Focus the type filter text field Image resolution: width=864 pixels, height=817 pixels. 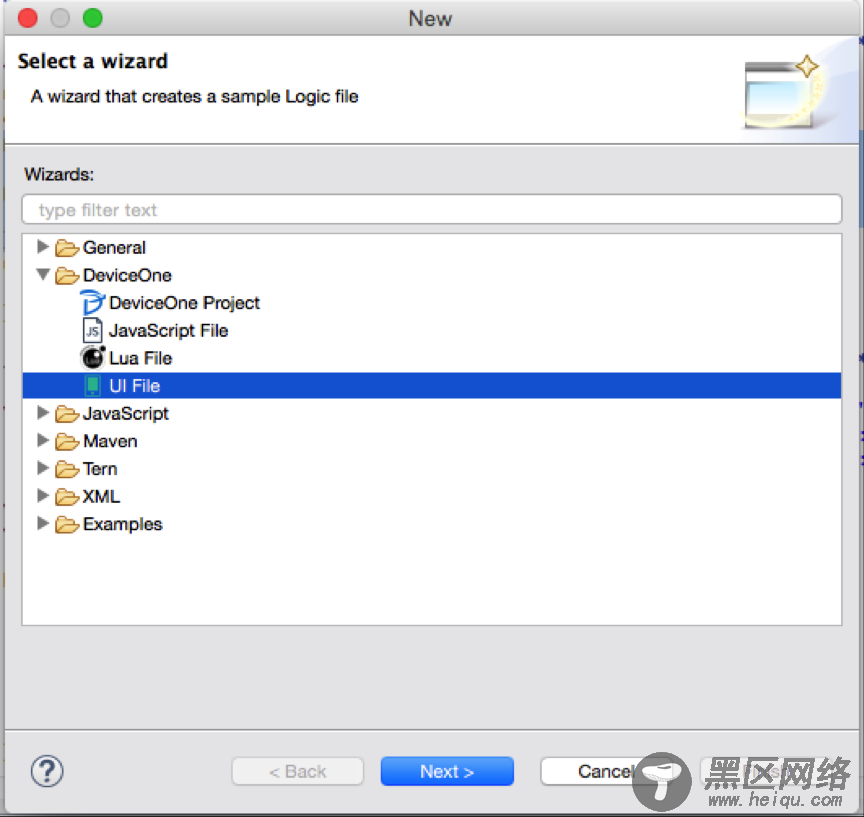431,209
